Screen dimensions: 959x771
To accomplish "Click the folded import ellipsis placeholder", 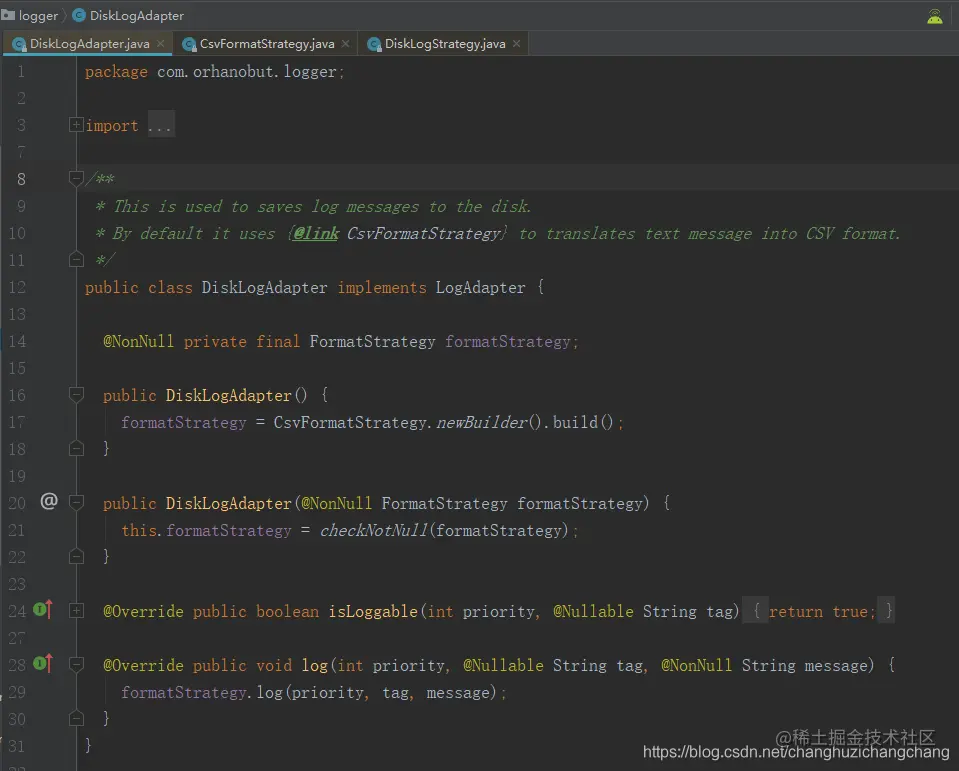I will click(x=161, y=125).
